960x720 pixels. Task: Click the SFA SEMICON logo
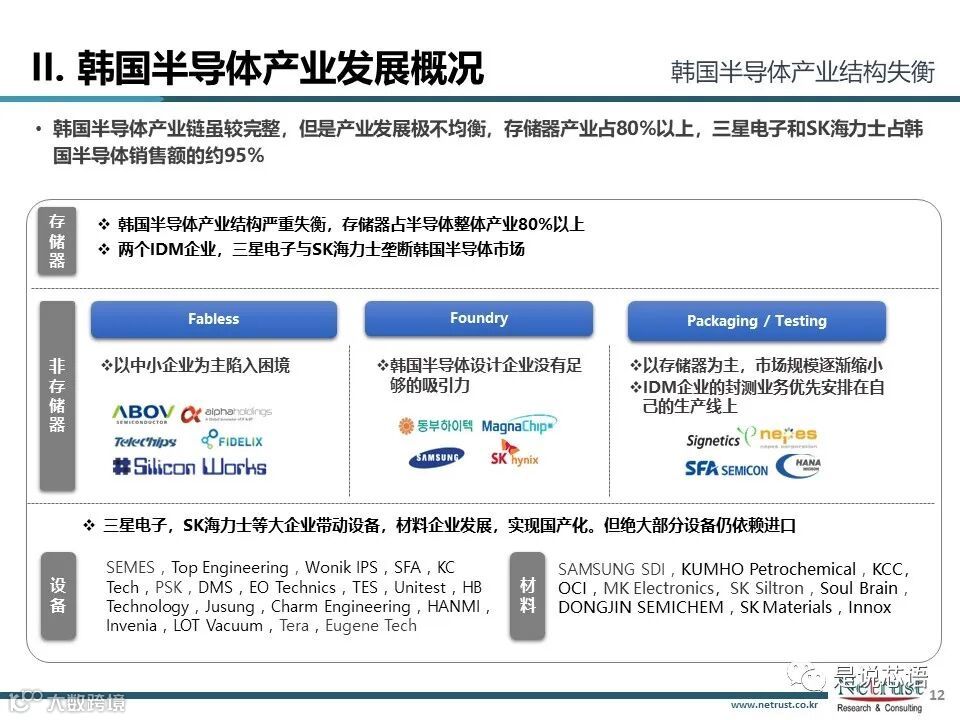coord(726,469)
